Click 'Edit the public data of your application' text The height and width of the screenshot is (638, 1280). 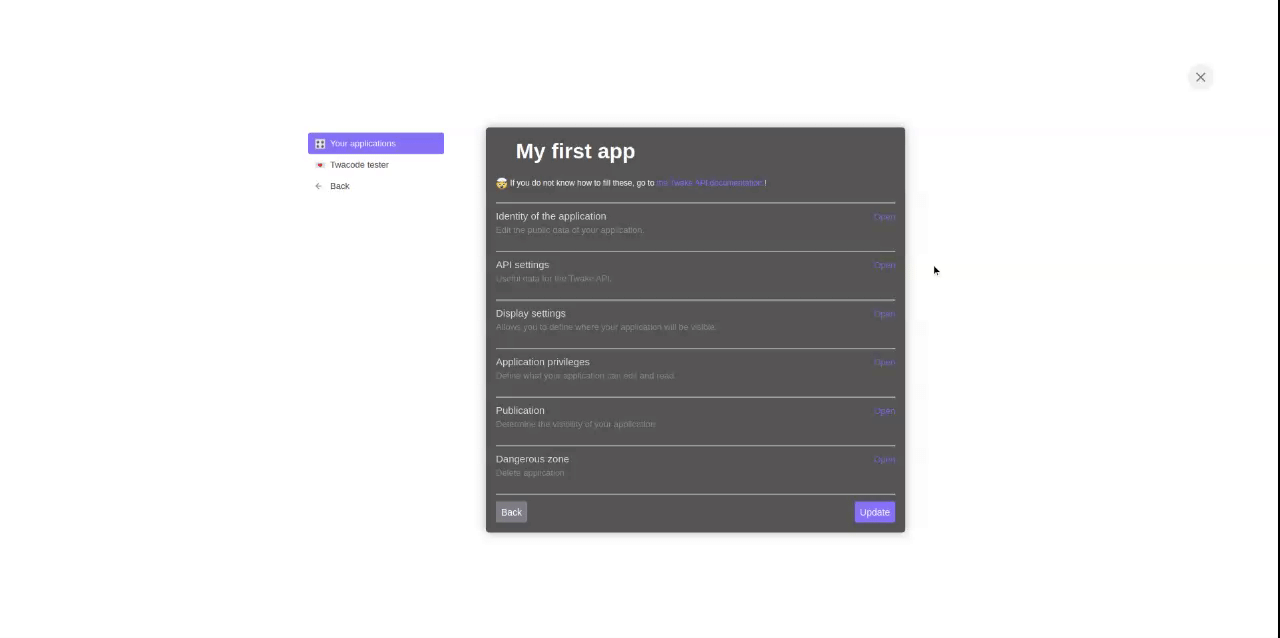pyautogui.click(x=570, y=230)
